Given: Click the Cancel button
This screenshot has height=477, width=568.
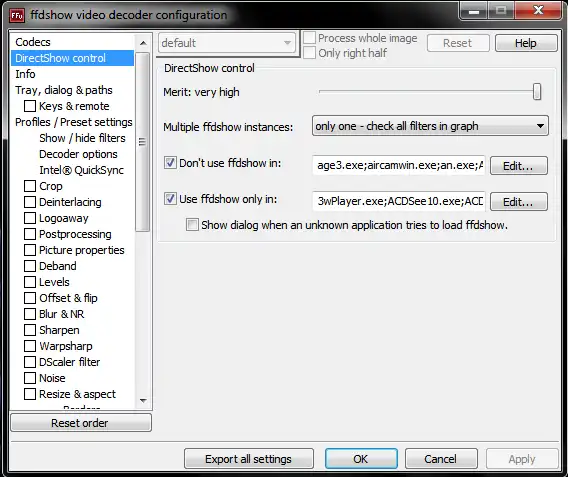Looking at the screenshot, I should coord(441,459).
